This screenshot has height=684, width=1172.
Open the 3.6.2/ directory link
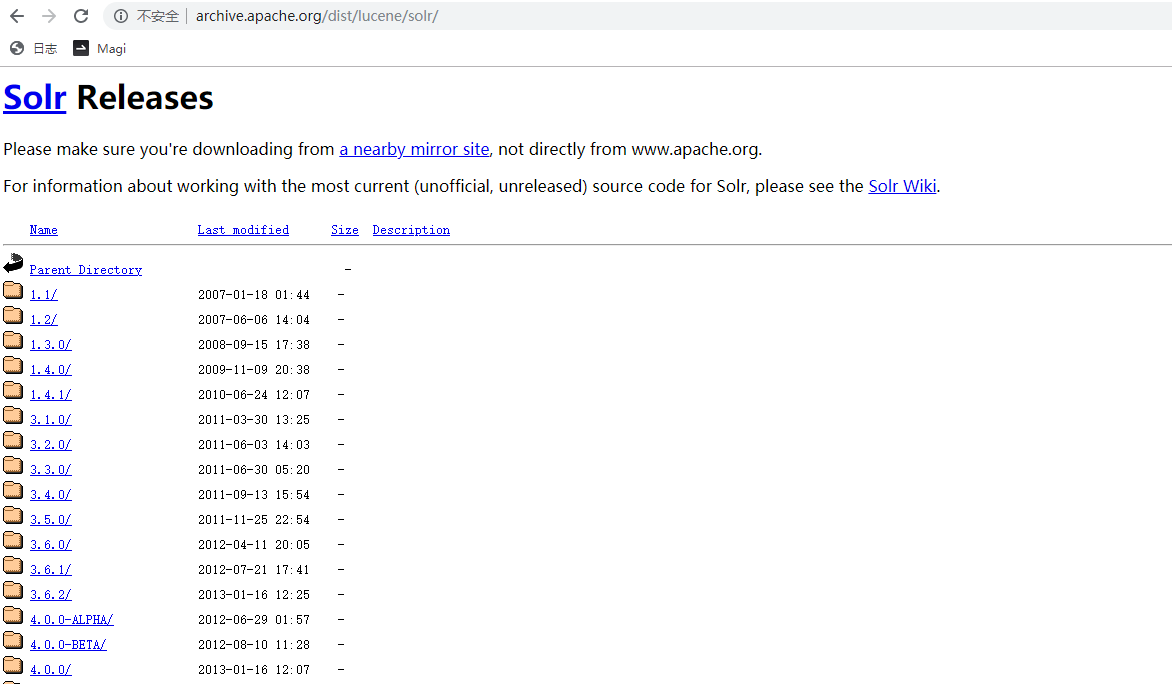51,595
